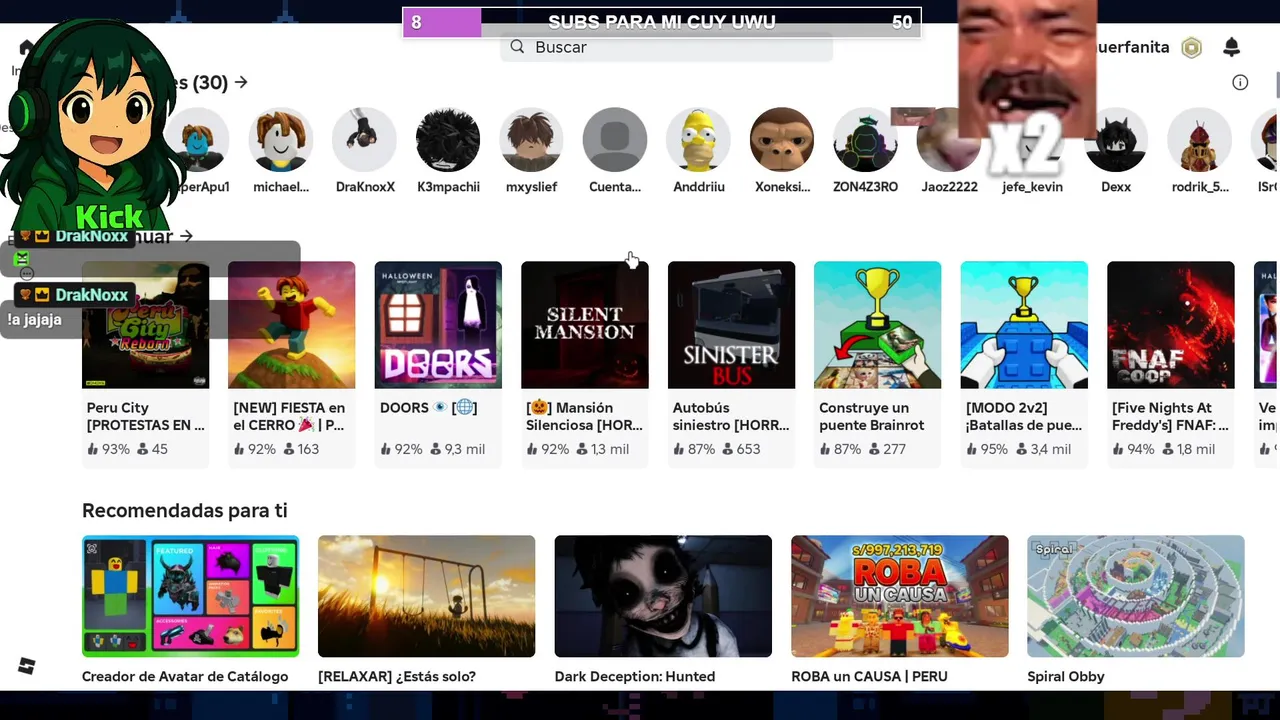The height and width of the screenshot is (720, 1280).
Task: Click the home icon in sidebar
Action: [x=26, y=48]
